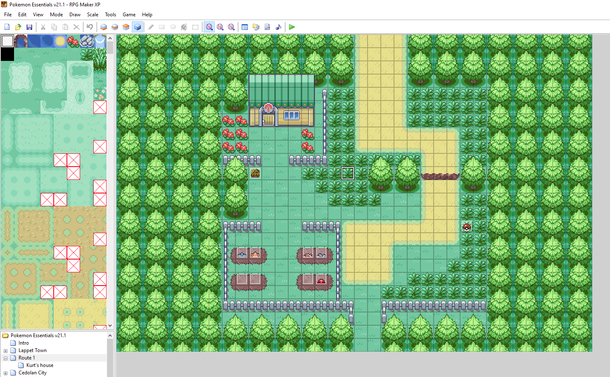
Task: Collapse the Route 1 map tree node
Action: (5, 358)
